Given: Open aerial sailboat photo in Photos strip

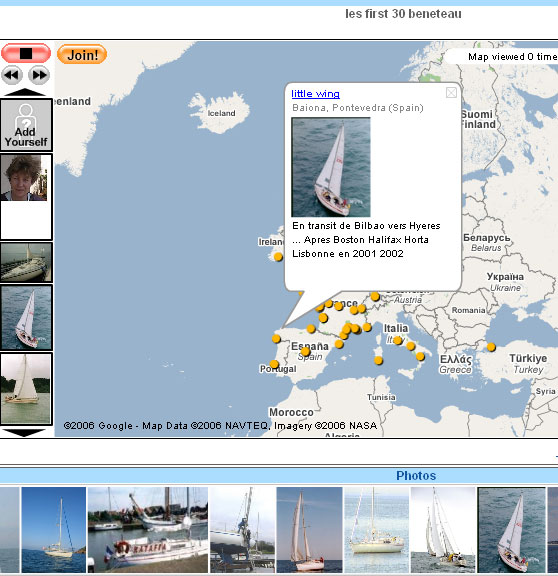Looking at the screenshot, I should coord(511,530).
